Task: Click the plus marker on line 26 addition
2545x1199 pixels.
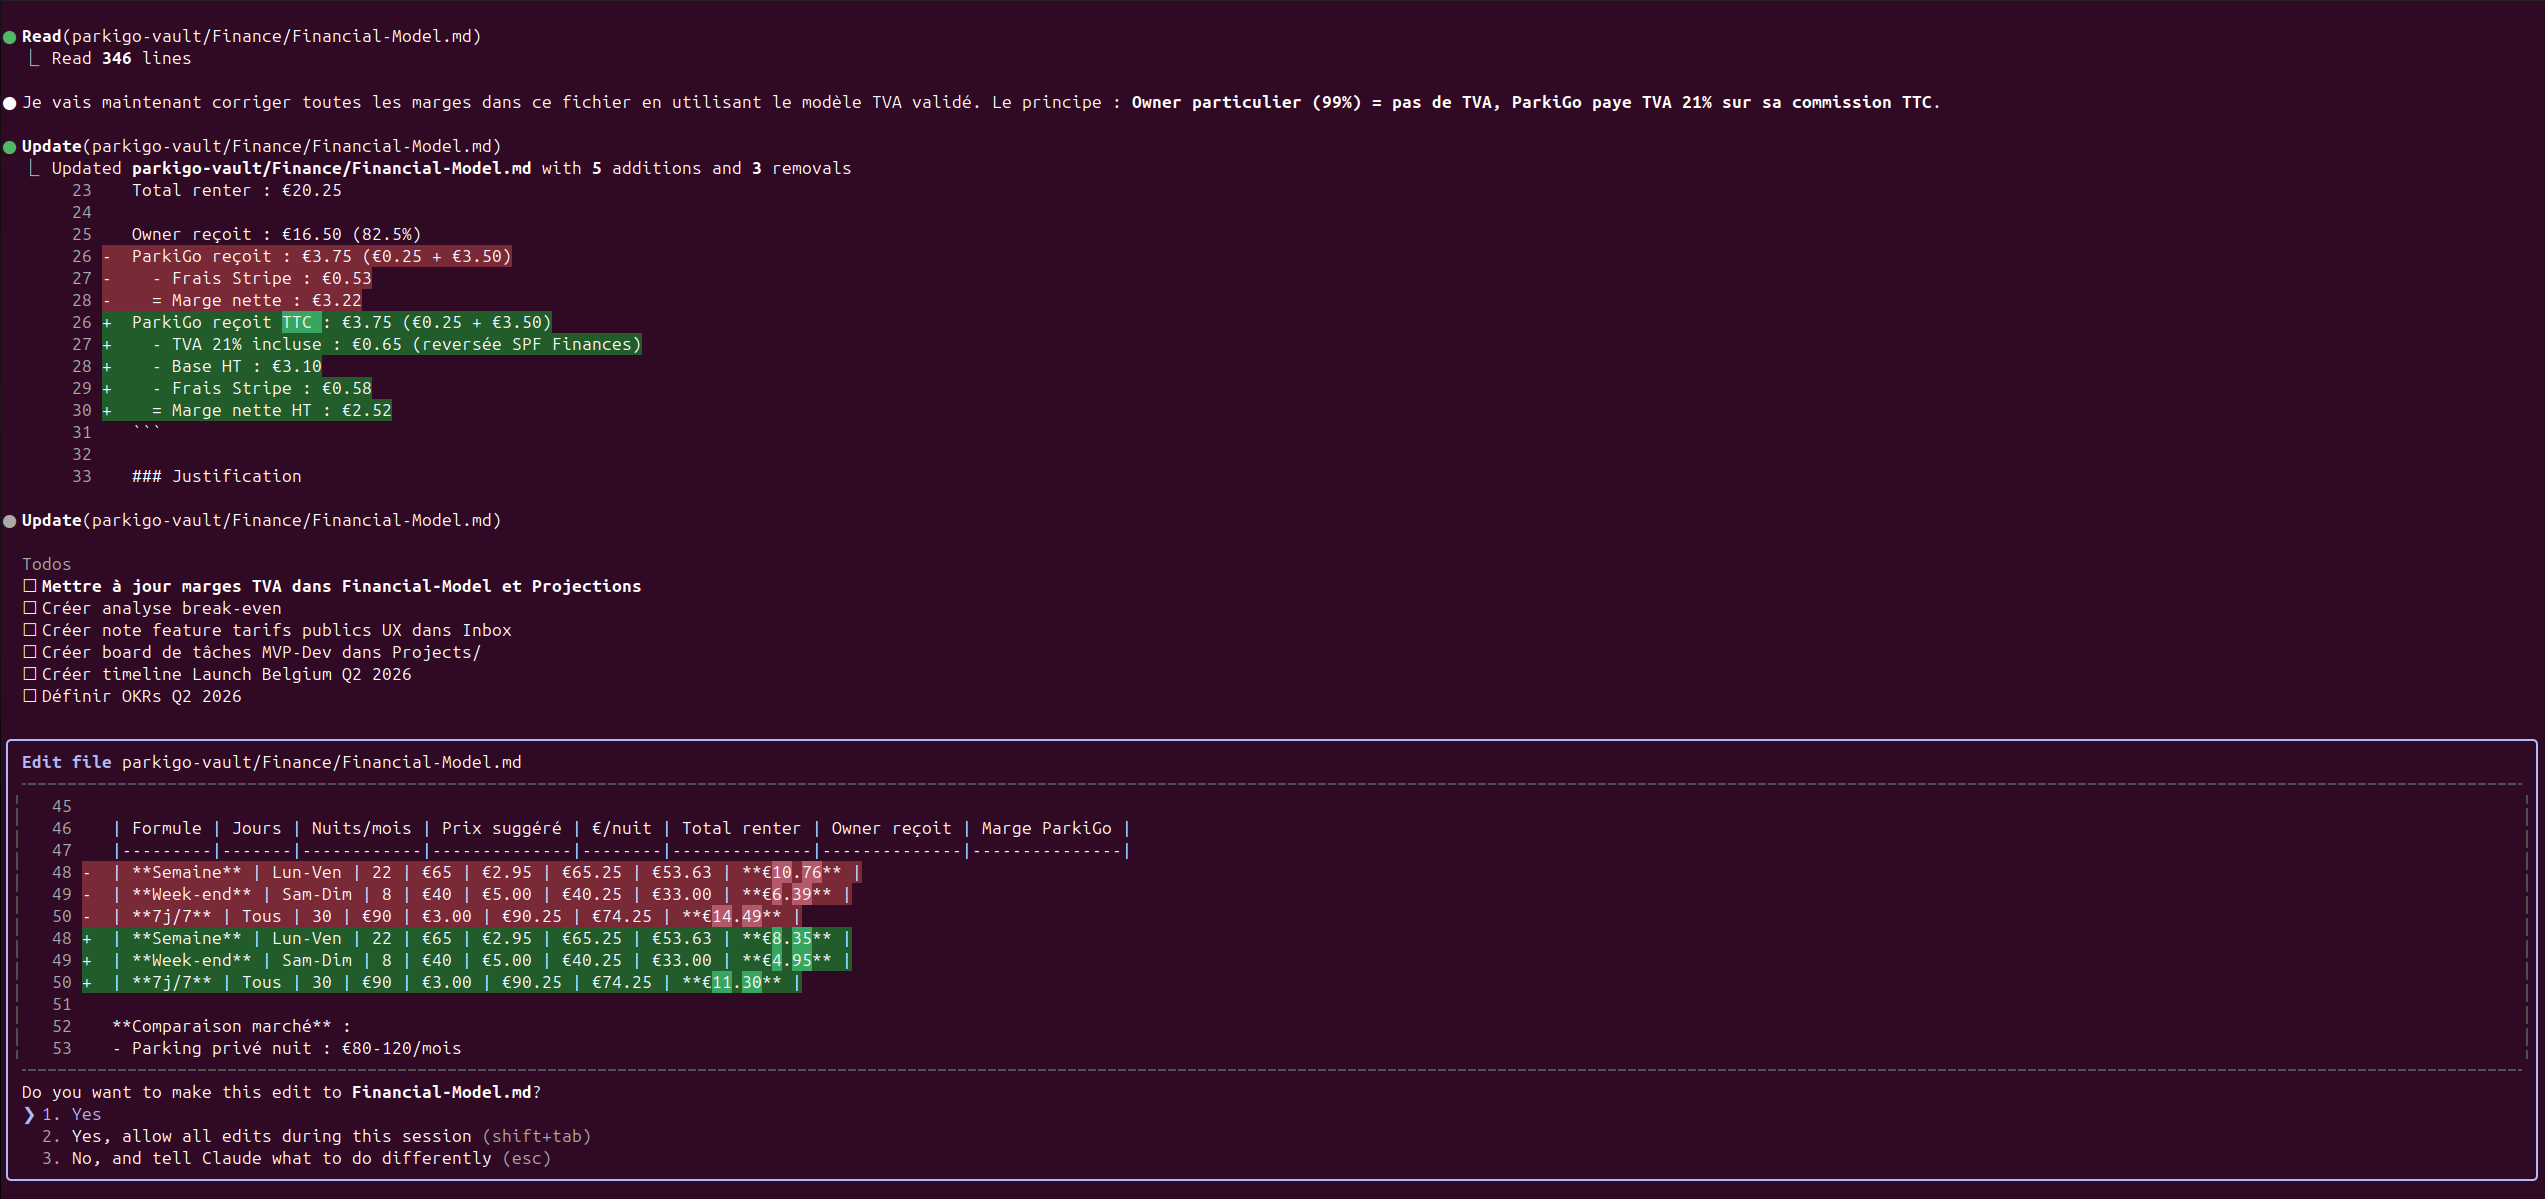Action: point(107,323)
